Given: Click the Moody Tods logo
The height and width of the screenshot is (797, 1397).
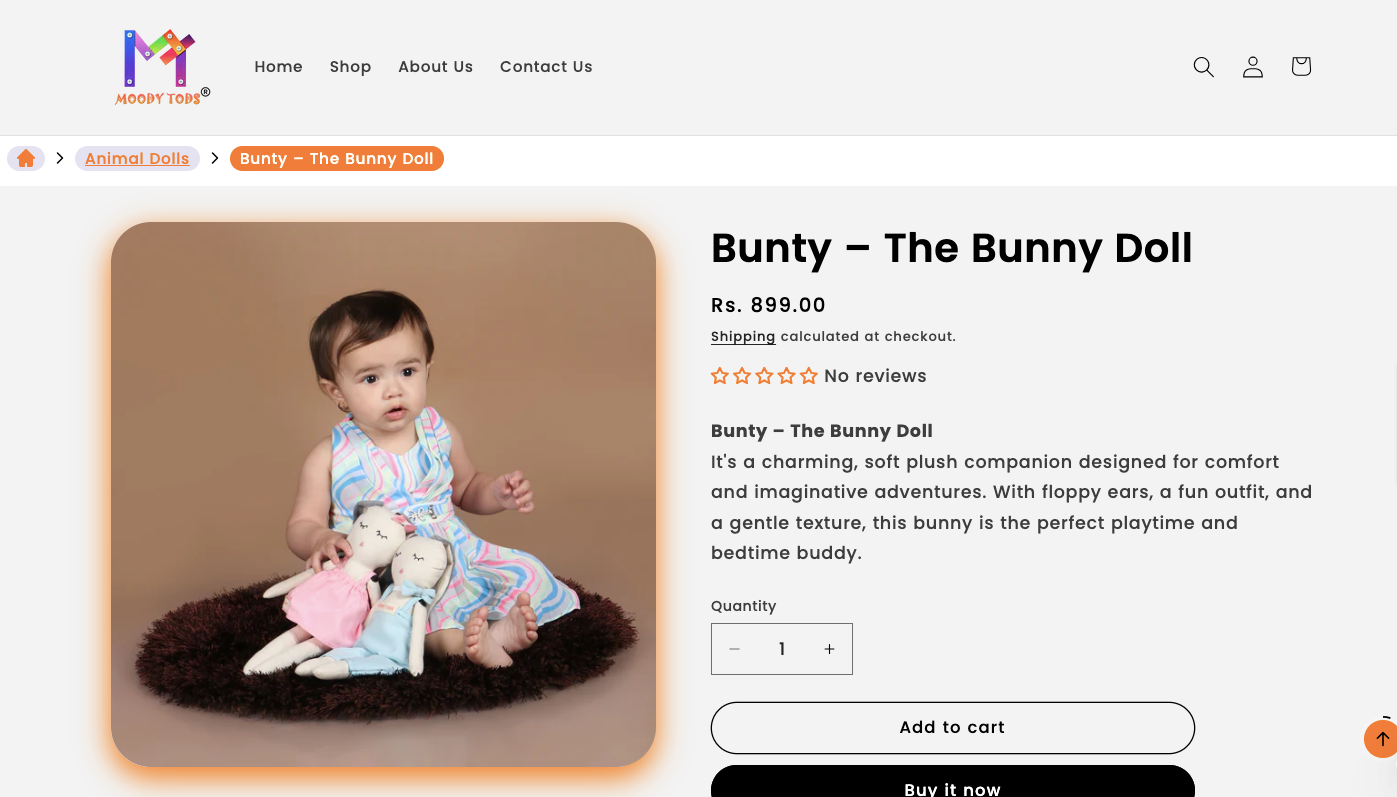Looking at the screenshot, I should [x=162, y=67].
